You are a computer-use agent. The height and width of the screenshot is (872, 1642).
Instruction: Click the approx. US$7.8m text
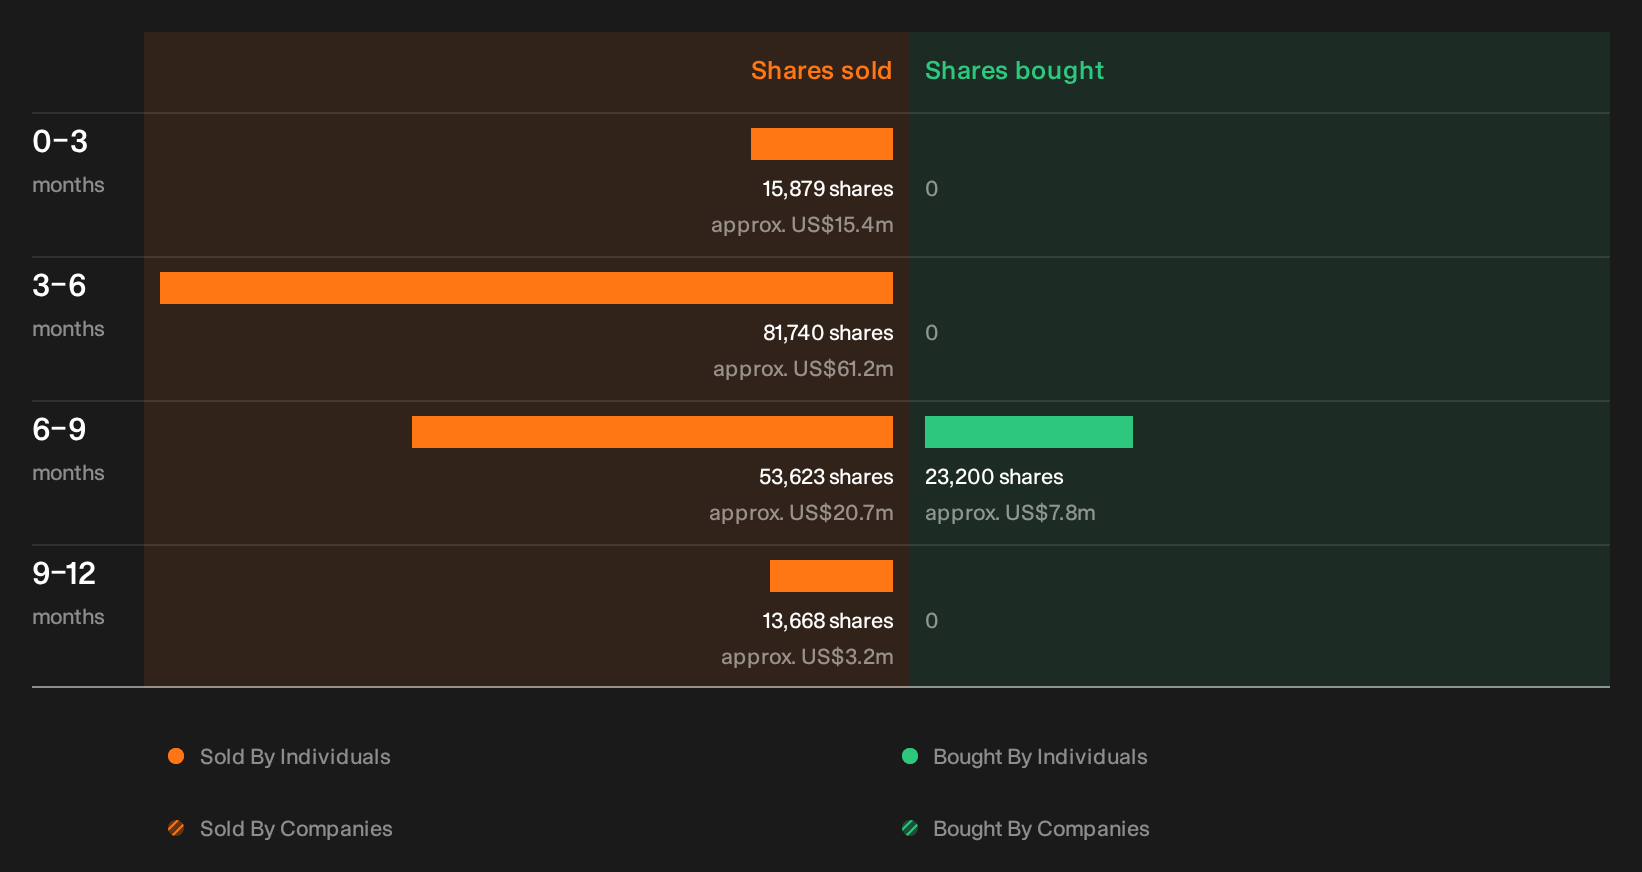click(x=1010, y=513)
